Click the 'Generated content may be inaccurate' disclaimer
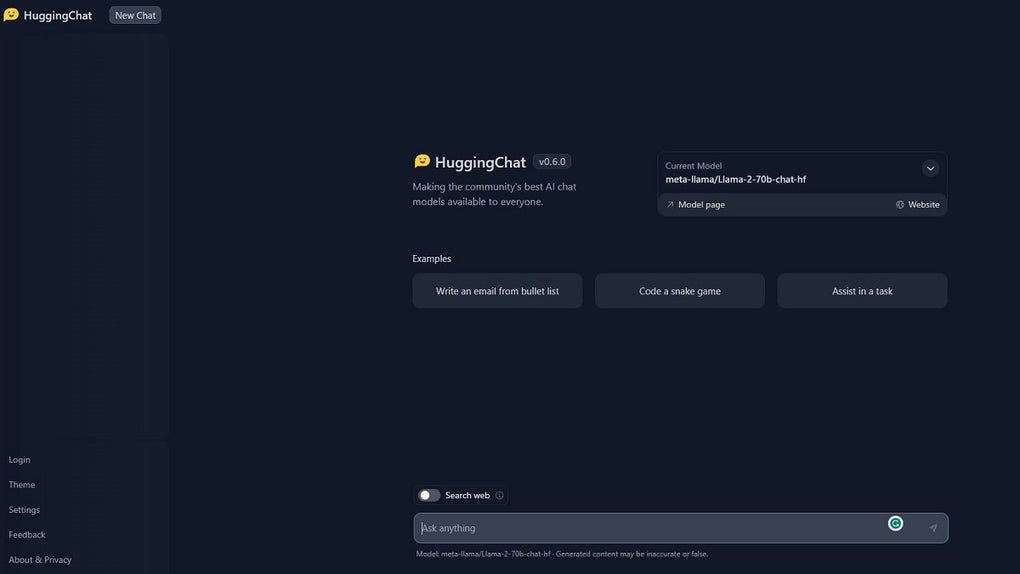The image size is (1020, 574). [632, 554]
